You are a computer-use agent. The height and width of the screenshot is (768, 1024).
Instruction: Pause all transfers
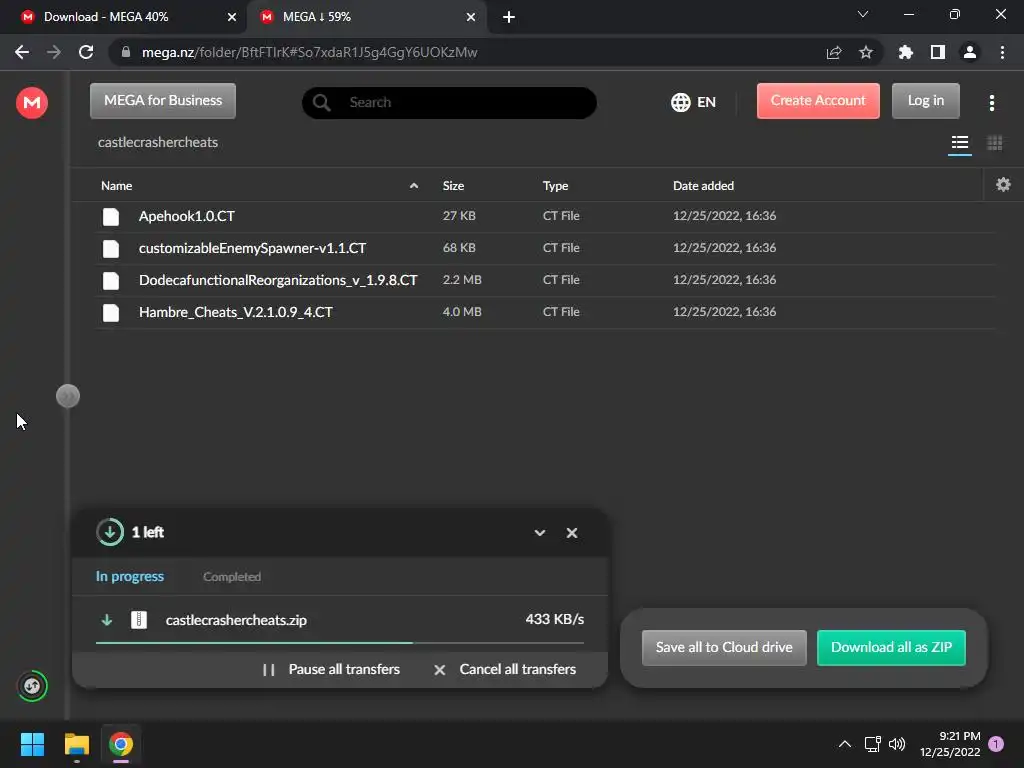330,669
